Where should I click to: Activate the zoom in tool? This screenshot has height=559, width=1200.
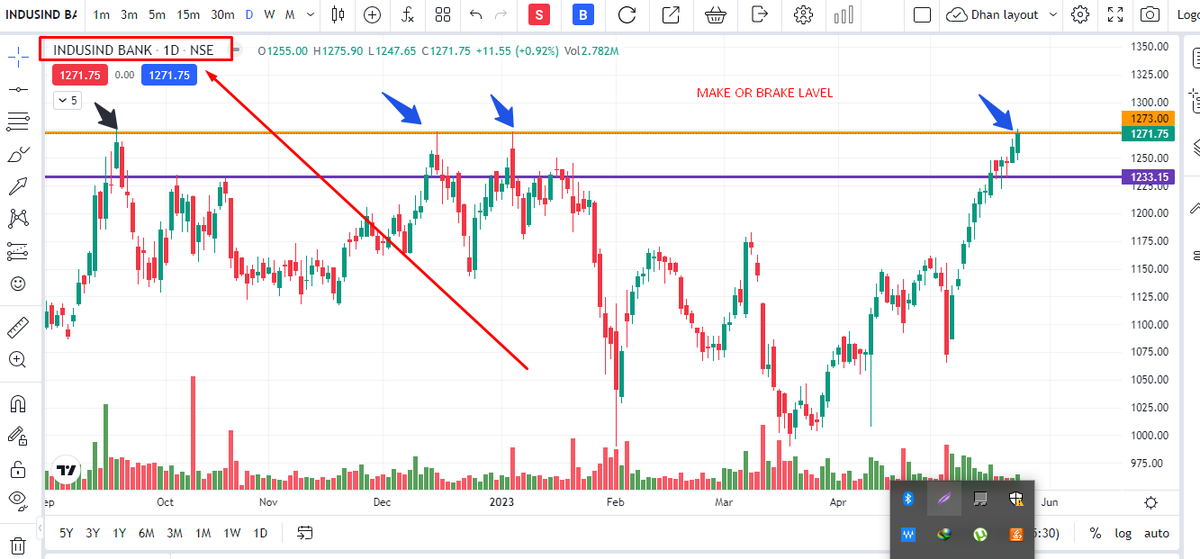click(17, 359)
